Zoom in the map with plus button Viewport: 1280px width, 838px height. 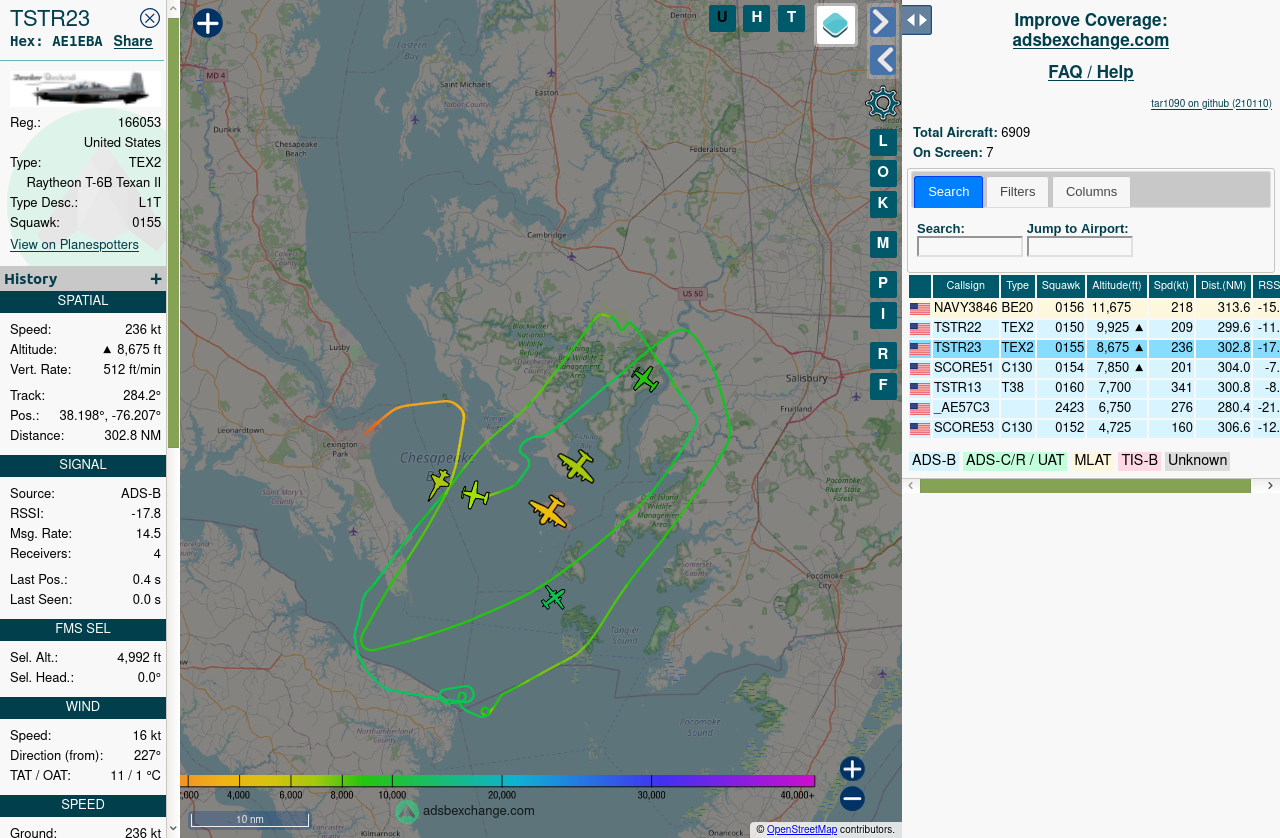852,769
